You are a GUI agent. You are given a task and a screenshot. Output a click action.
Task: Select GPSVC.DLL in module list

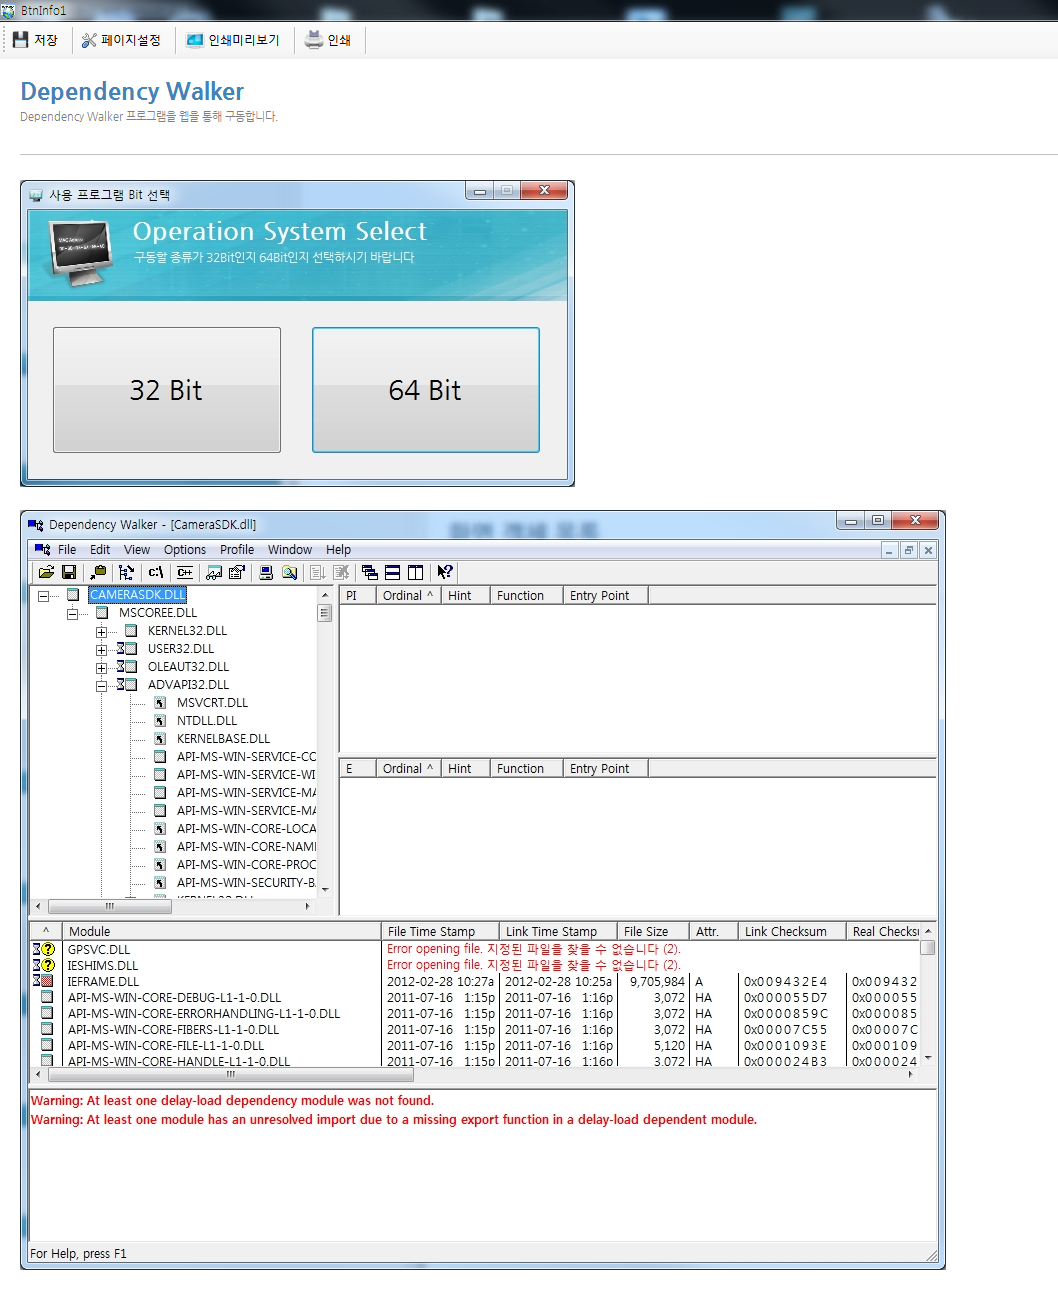point(99,950)
